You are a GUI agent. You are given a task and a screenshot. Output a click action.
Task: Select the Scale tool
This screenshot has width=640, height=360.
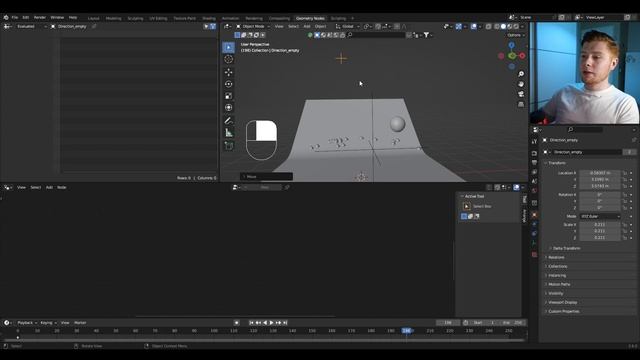tap(228, 96)
